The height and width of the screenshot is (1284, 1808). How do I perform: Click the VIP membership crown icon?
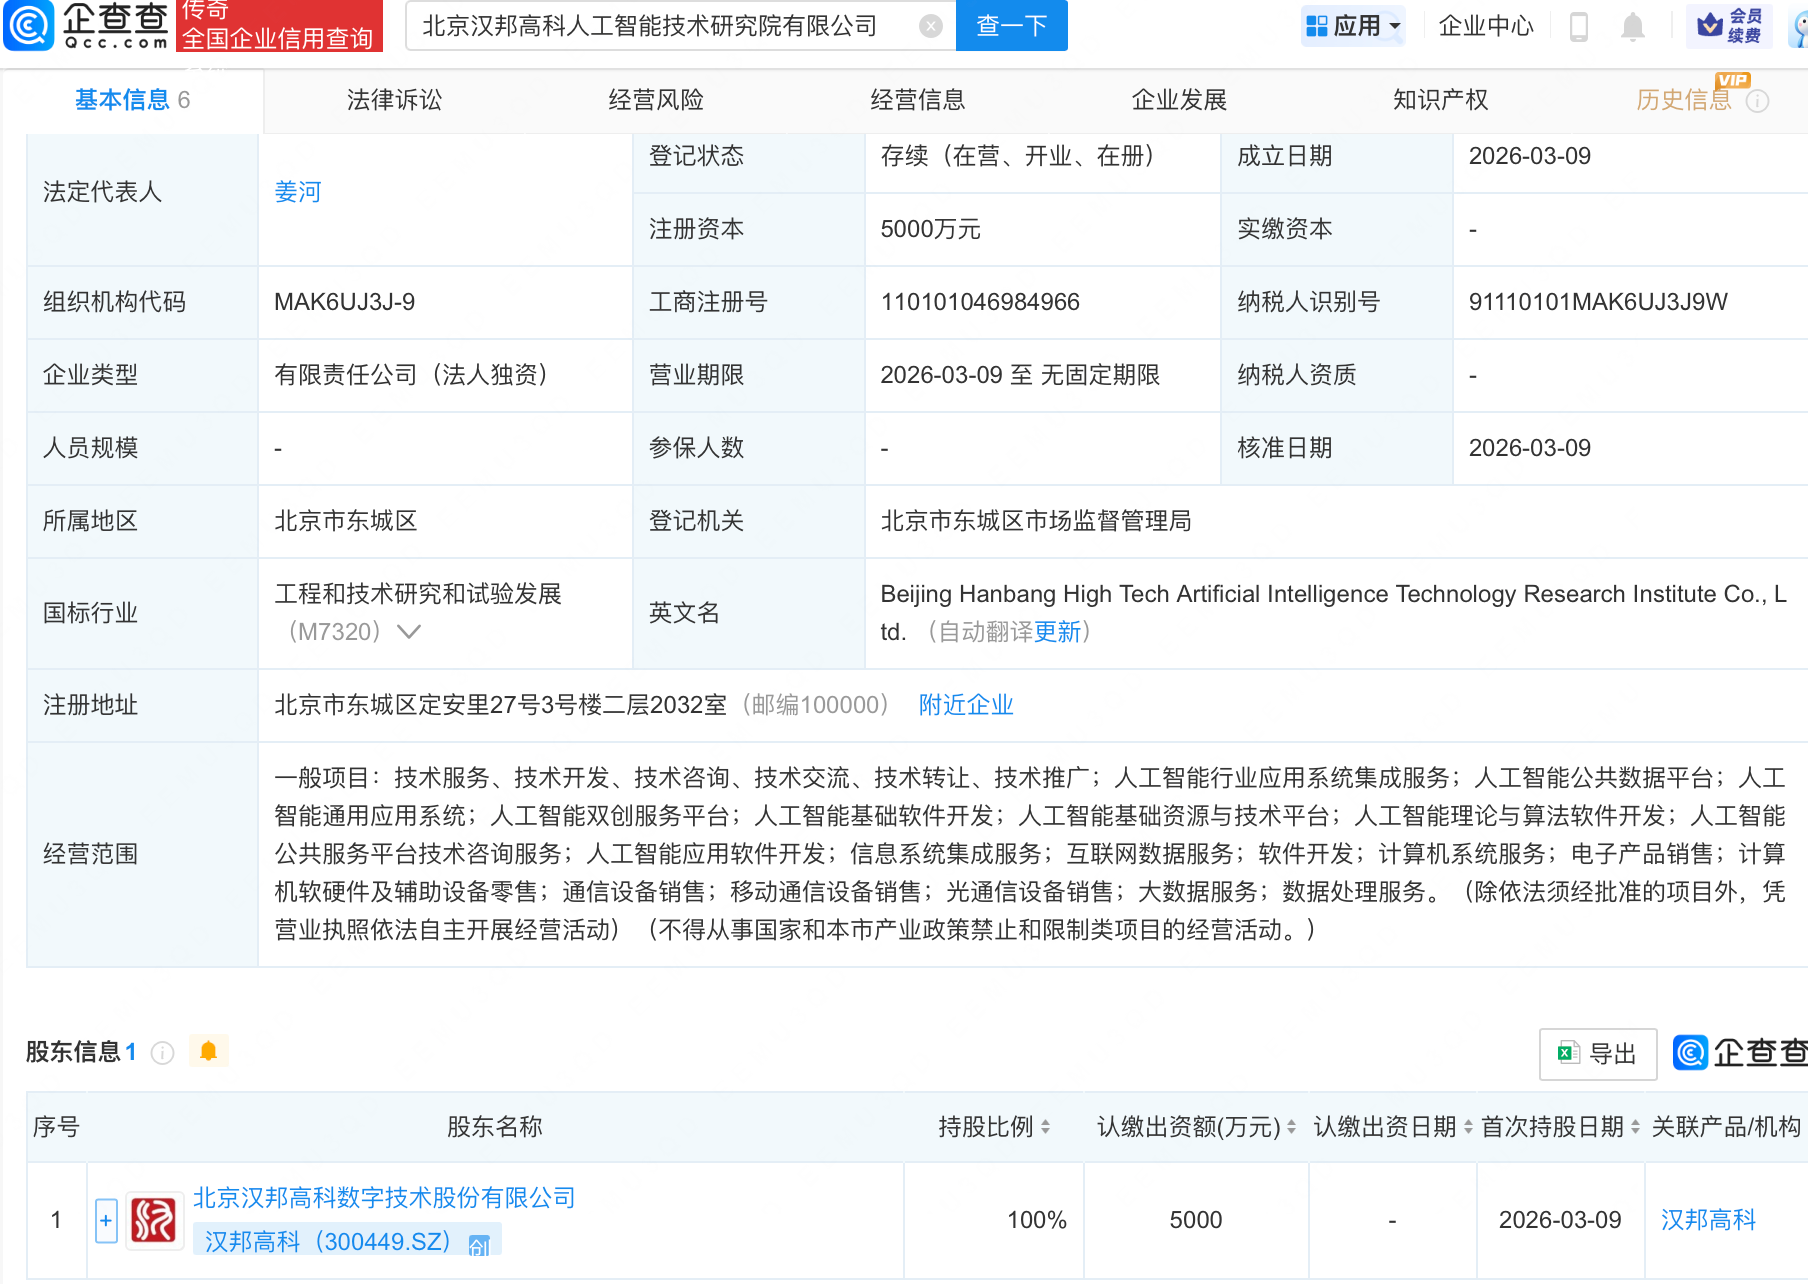pos(1710,24)
